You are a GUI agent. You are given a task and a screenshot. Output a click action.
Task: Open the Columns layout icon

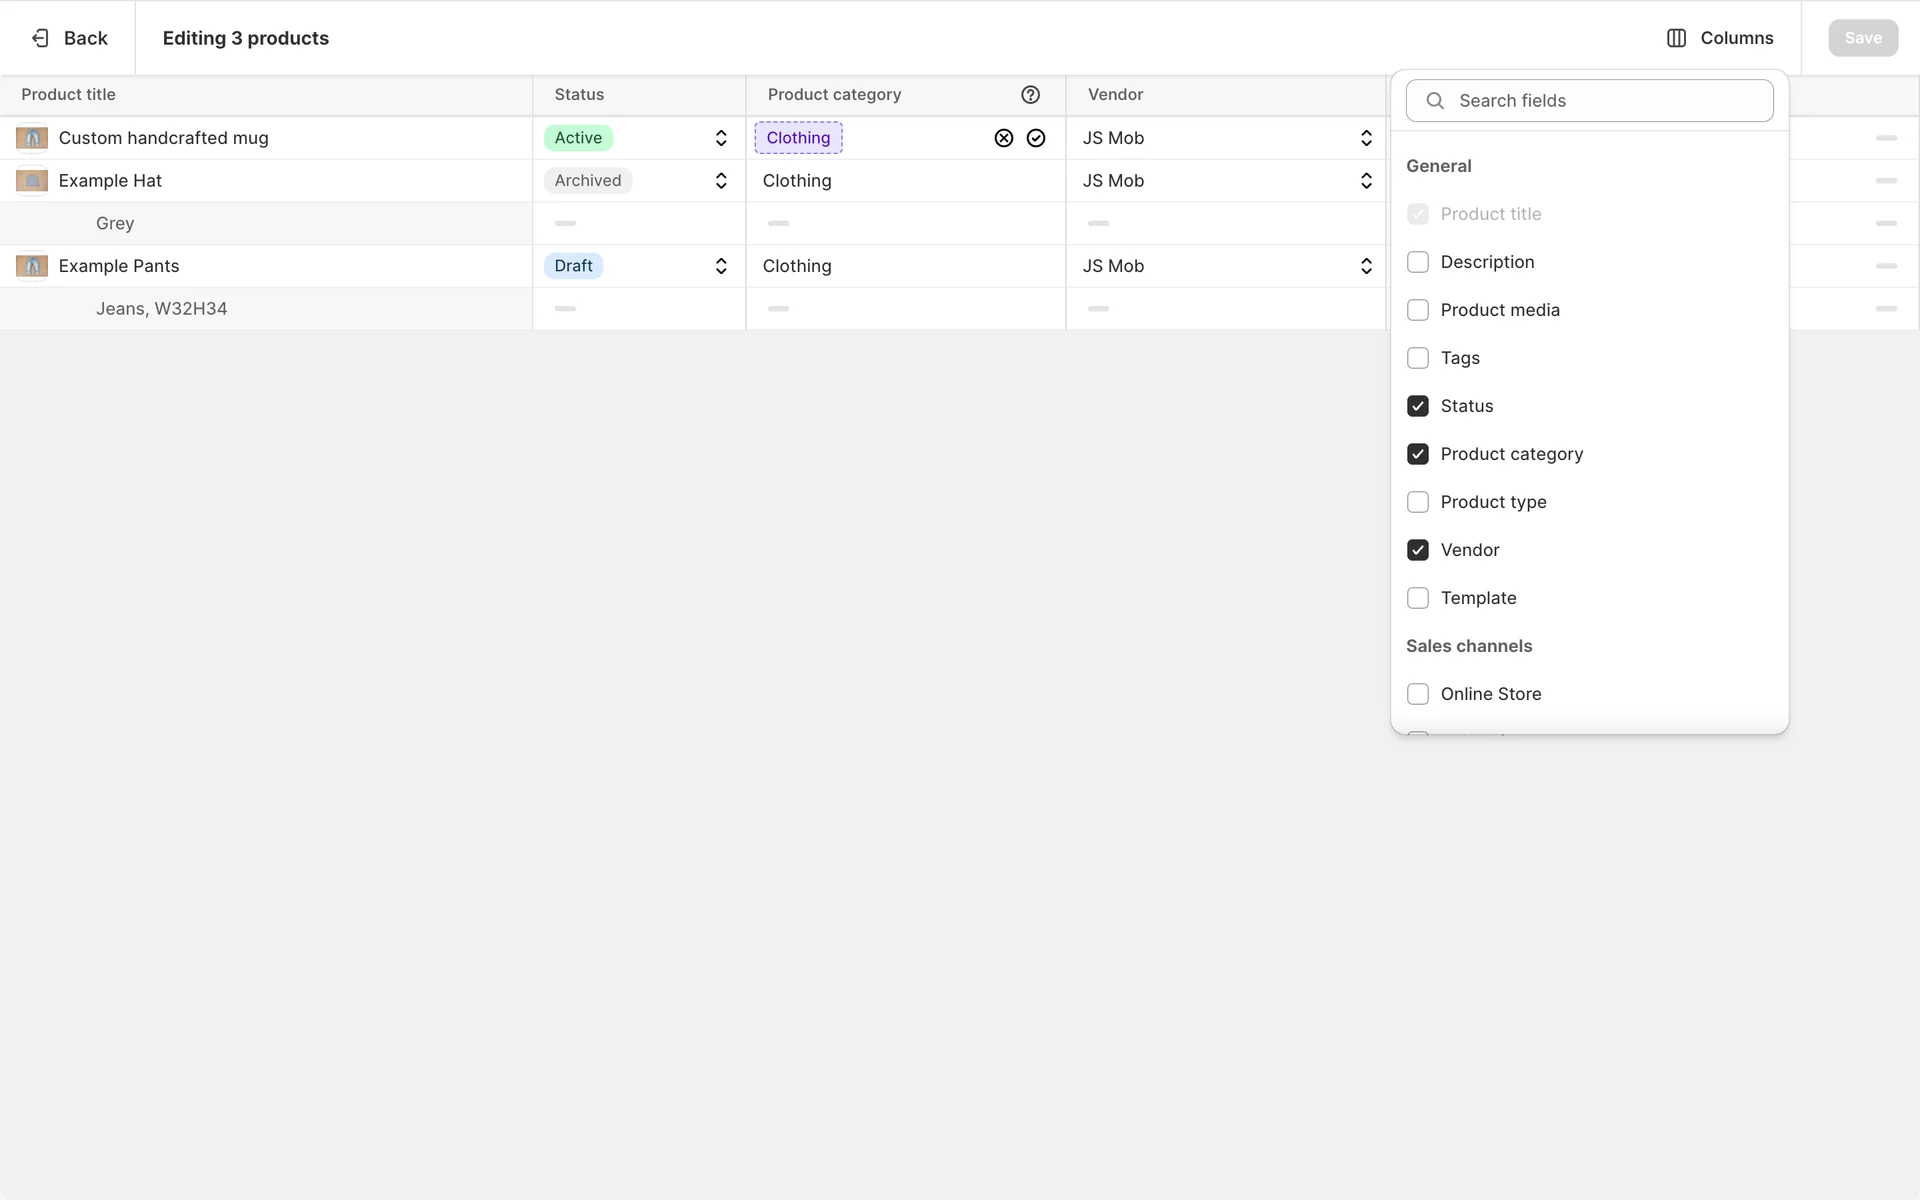(x=1676, y=38)
